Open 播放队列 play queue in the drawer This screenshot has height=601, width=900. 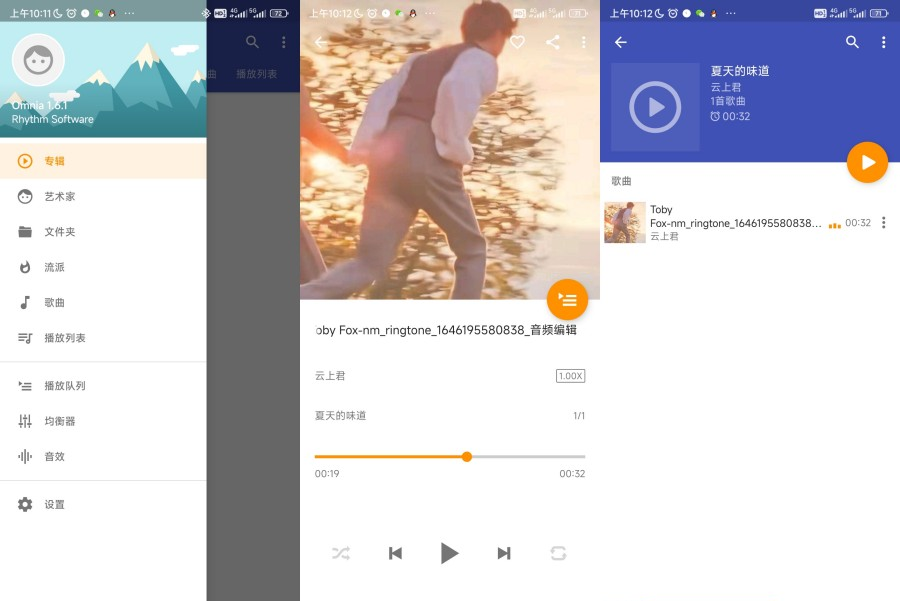tap(103, 386)
